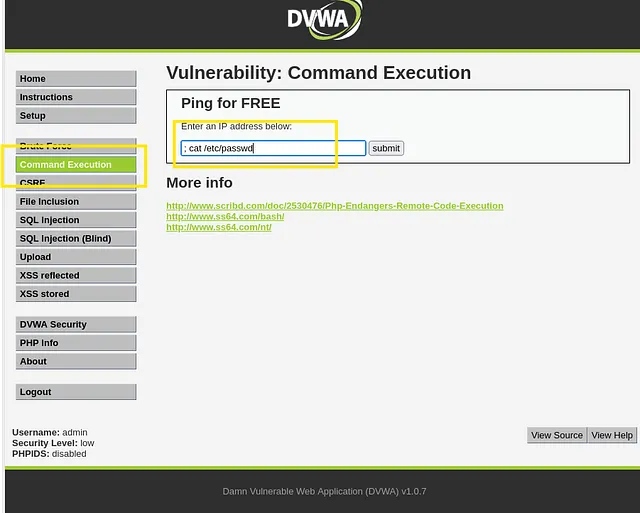Click the submit button
640x513 pixels.
point(386,148)
